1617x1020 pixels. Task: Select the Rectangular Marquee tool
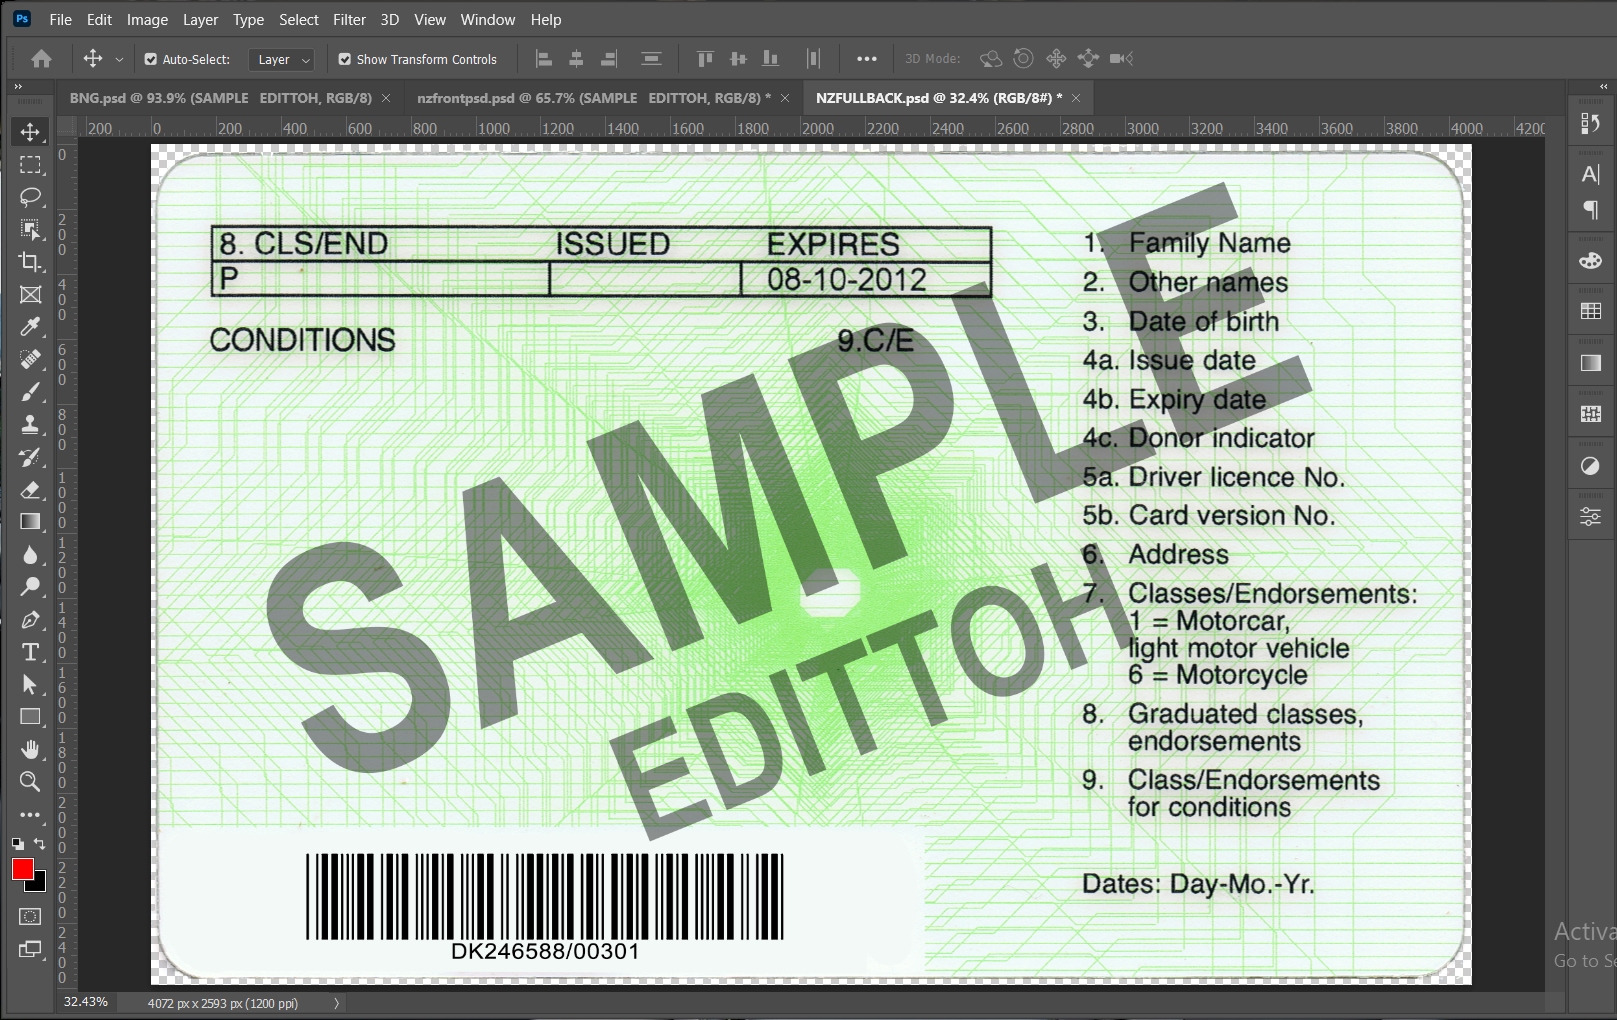click(30, 165)
